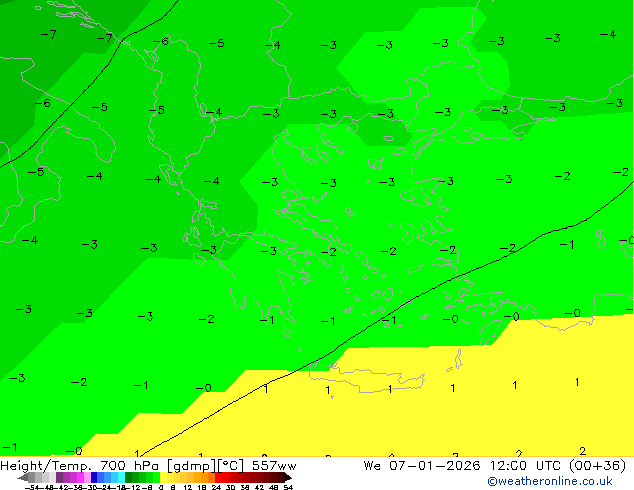634x490 pixels.
Task: Select the cyan swatch in the legend
Action: [x=121, y=477]
